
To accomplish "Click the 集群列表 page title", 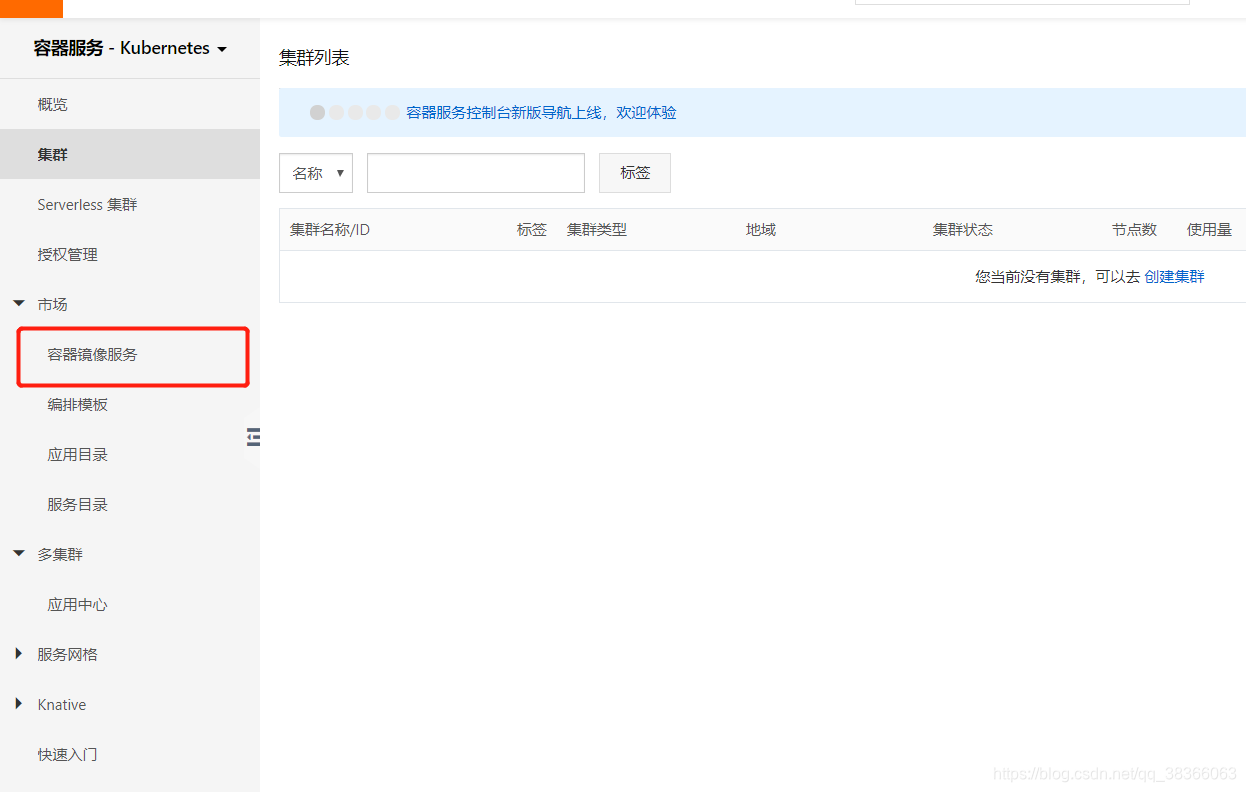I will 314,58.
